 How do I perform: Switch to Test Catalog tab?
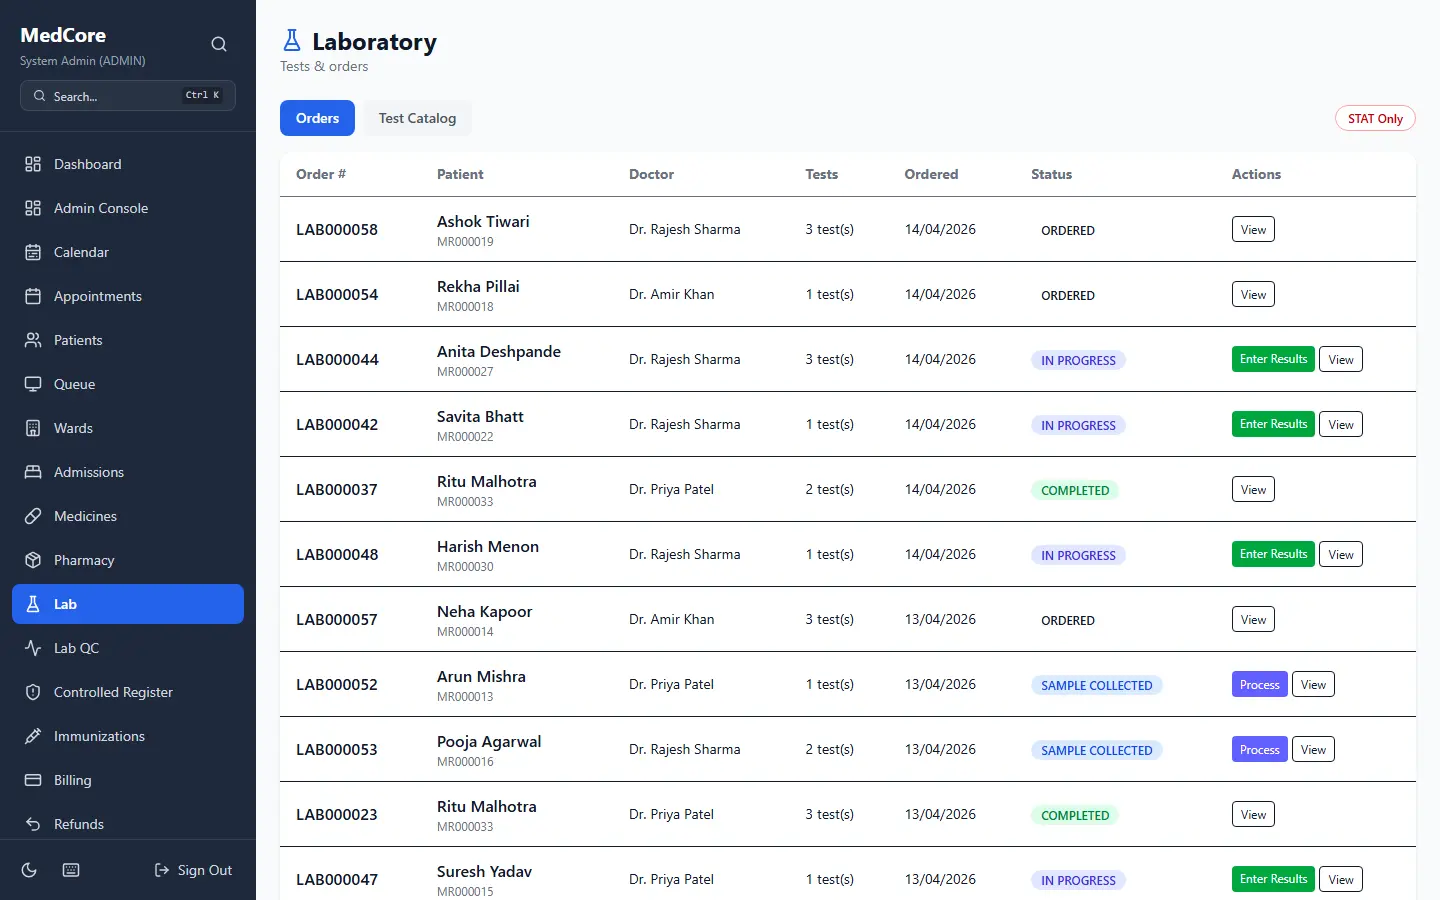point(417,118)
